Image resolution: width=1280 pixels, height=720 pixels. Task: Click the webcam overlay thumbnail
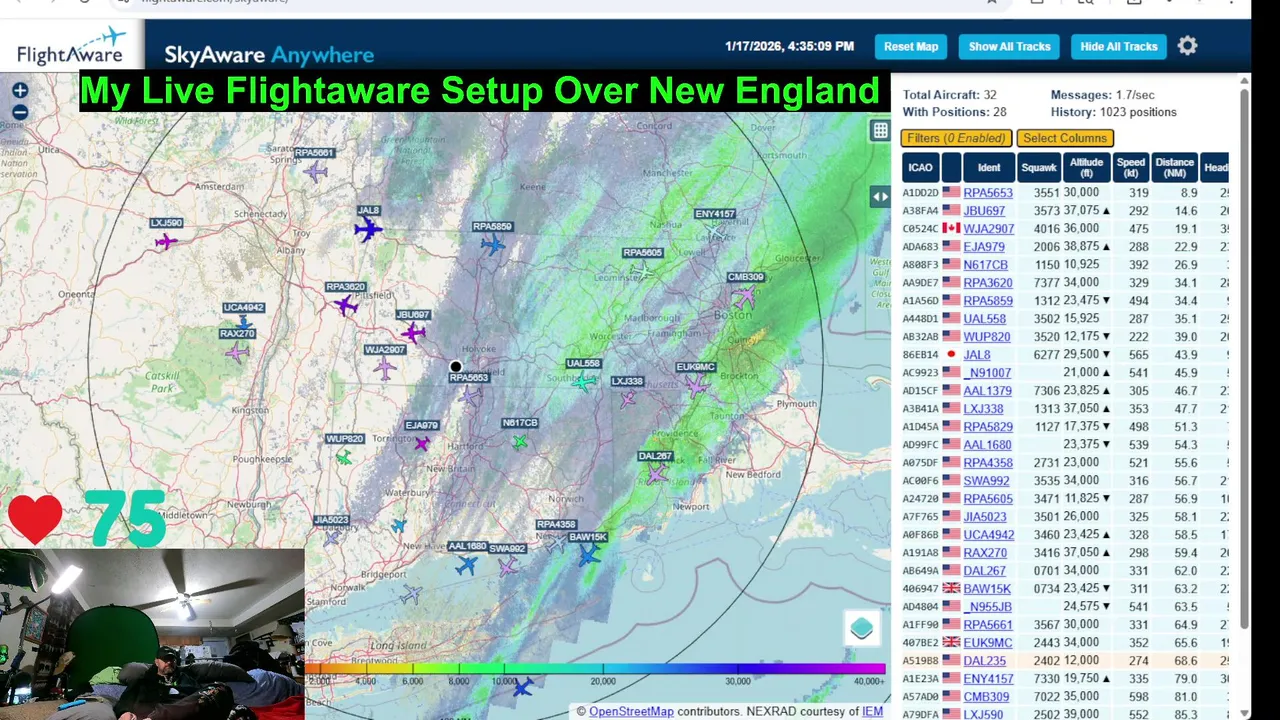(x=152, y=634)
